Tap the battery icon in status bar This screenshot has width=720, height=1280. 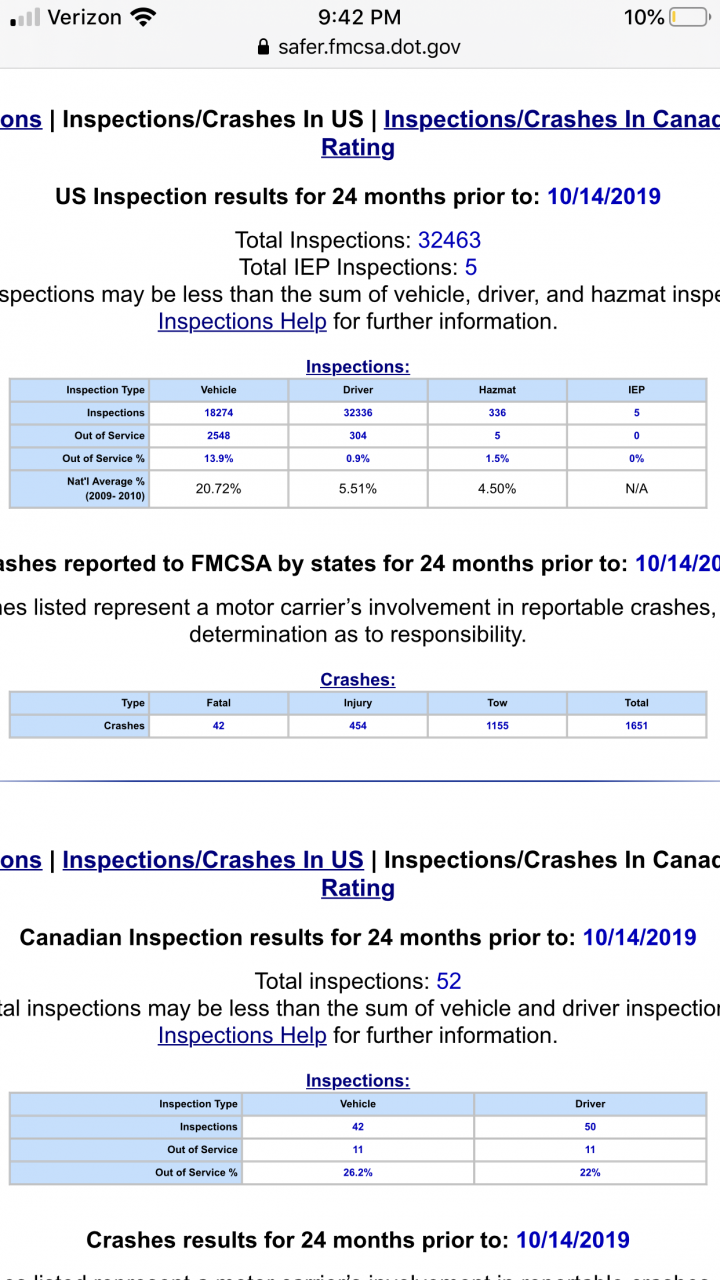coord(688,17)
